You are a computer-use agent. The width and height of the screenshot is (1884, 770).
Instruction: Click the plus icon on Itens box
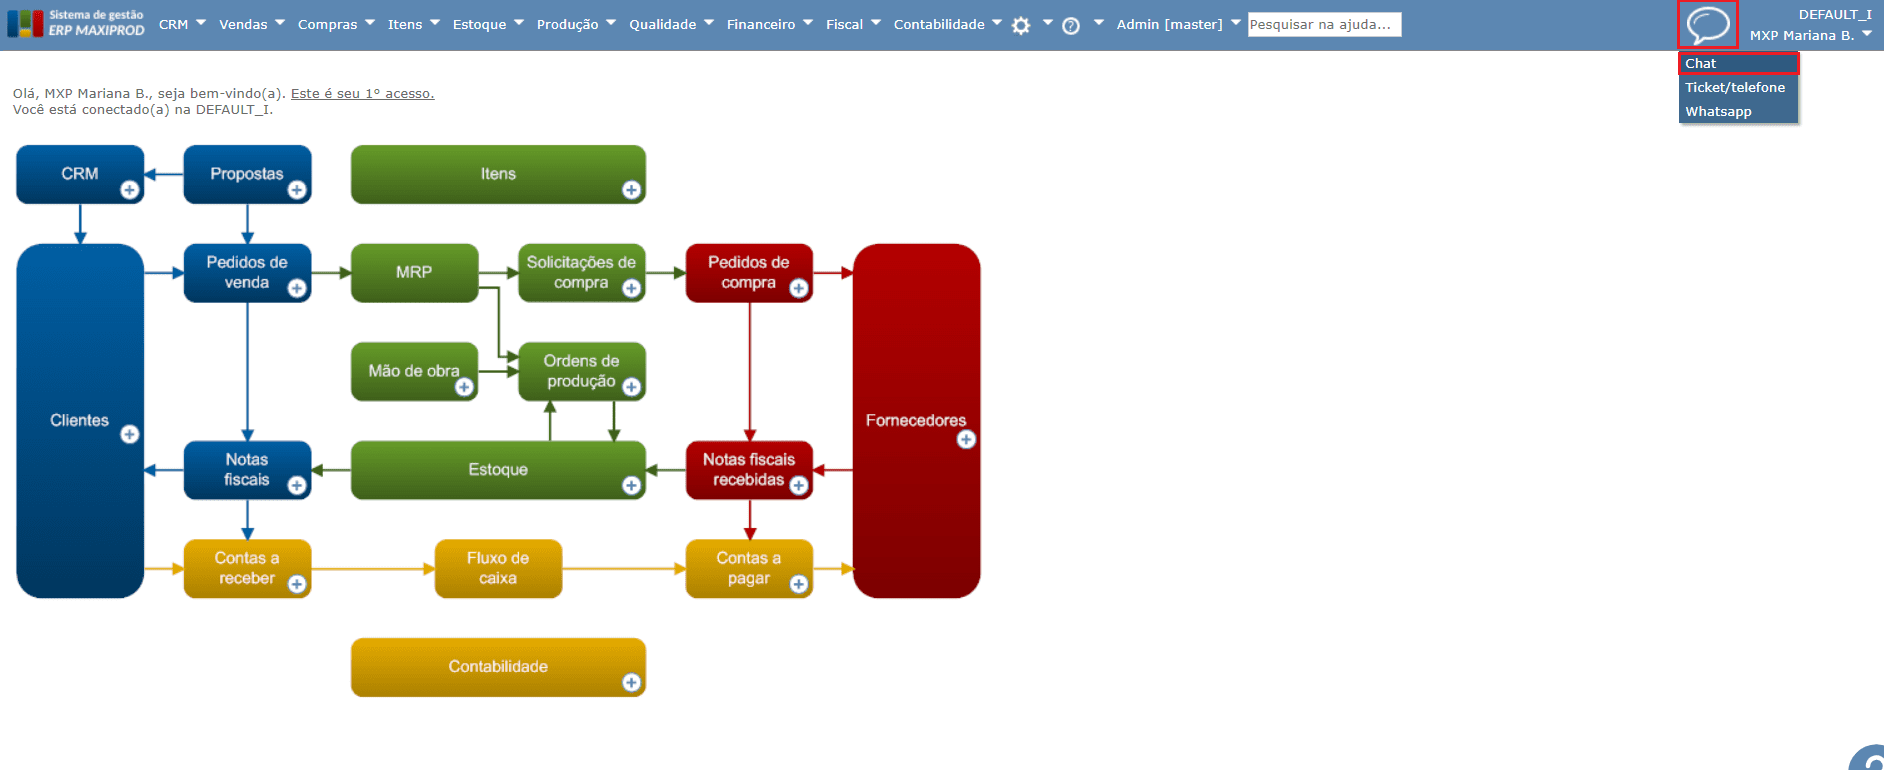click(631, 190)
